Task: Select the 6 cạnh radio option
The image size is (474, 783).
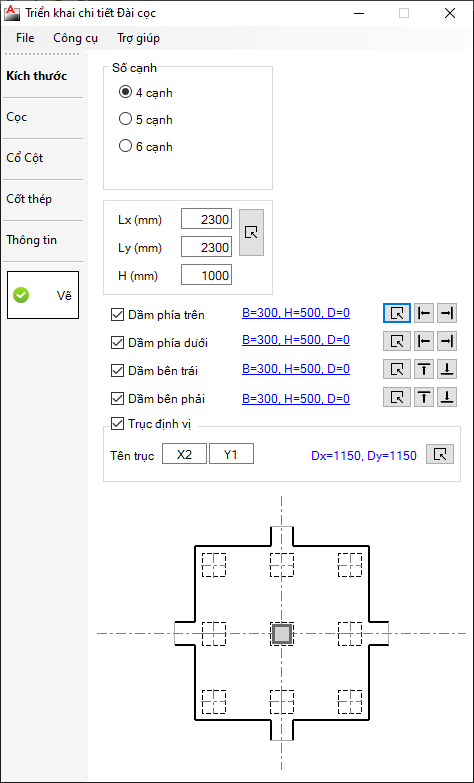Action: 145,147
